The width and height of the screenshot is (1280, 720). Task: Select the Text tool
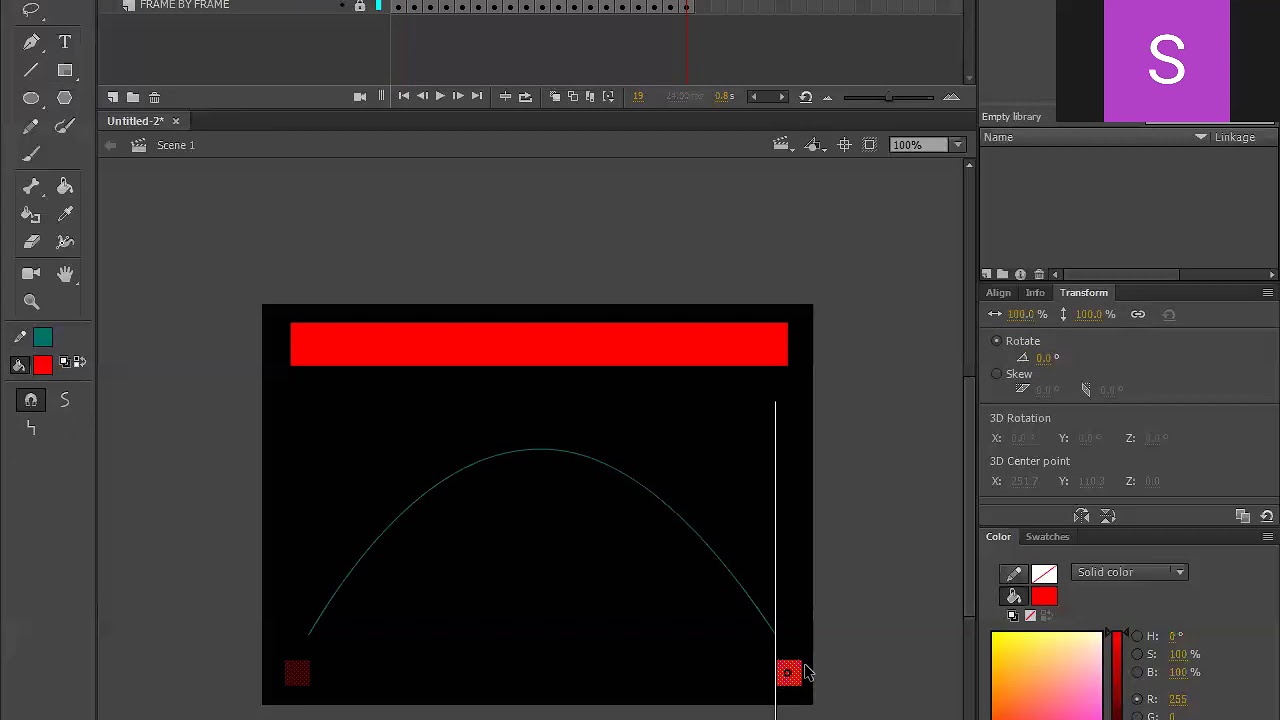click(x=65, y=42)
